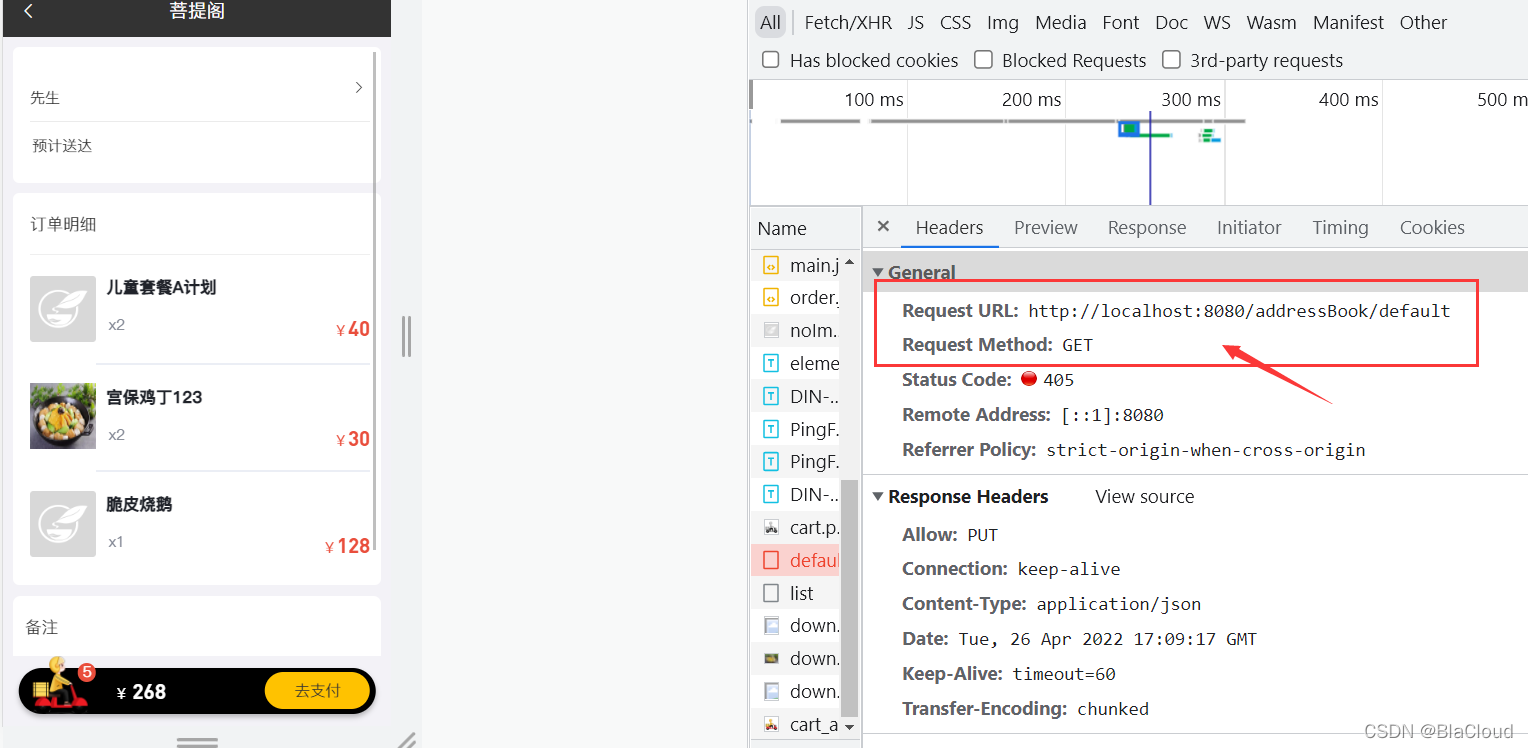This screenshot has height=748, width=1528.
Task: Filter requests by WS
Action: [x=1217, y=22]
